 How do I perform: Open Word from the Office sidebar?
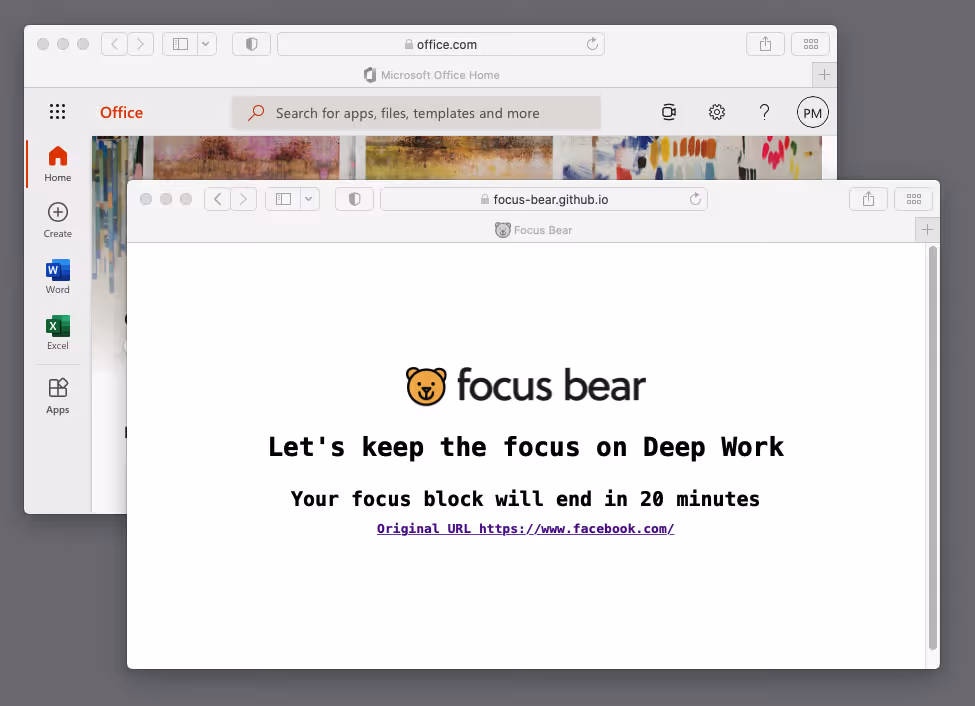tap(57, 276)
